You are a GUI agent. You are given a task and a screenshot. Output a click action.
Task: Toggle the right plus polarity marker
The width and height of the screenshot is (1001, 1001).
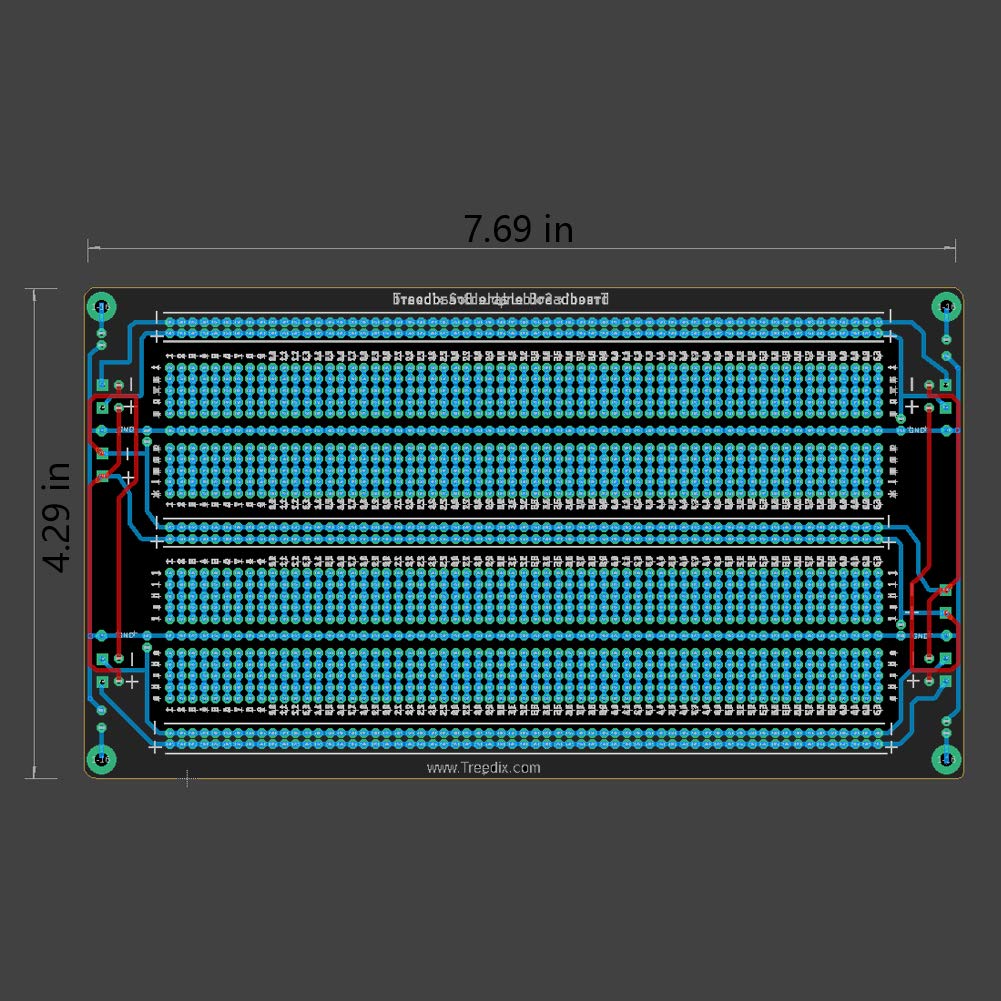pos(910,406)
